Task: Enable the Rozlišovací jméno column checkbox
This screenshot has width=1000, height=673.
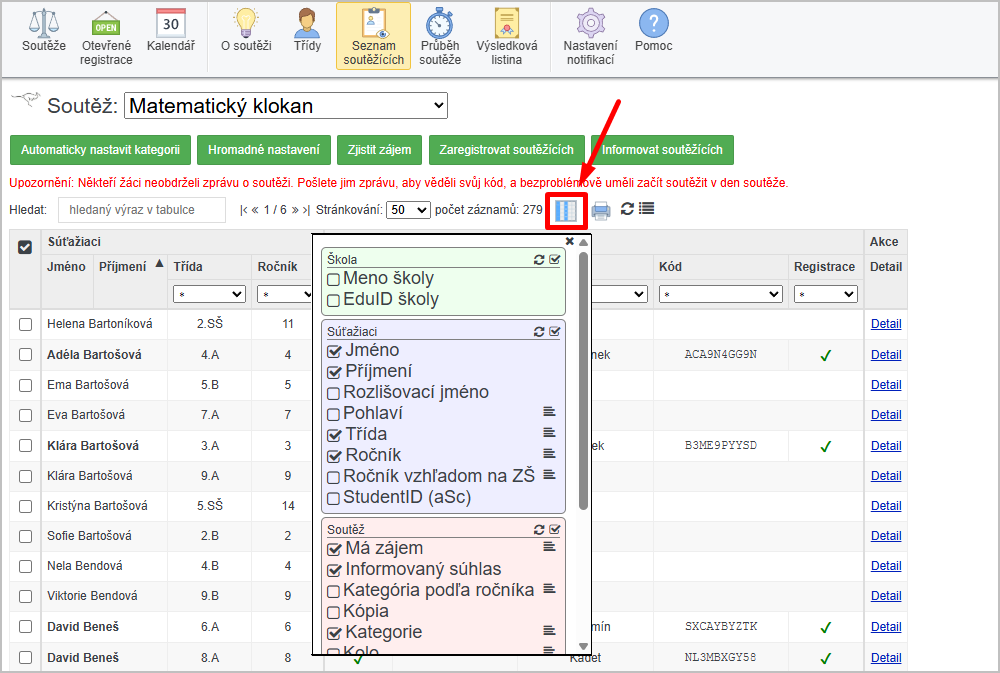Action: click(x=333, y=393)
